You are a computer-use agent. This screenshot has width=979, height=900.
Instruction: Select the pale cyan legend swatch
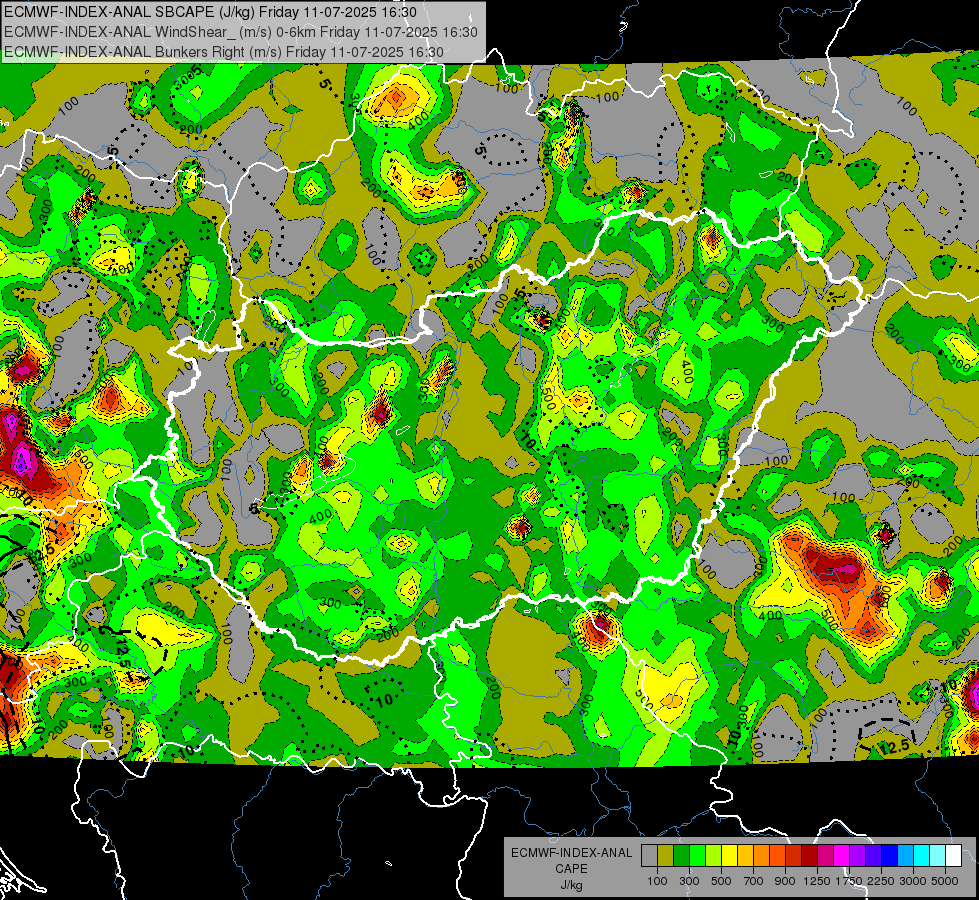pos(937,855)
